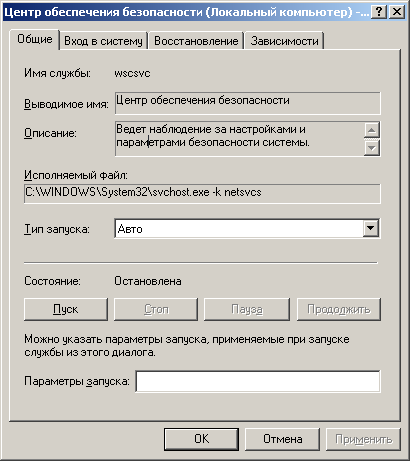Click description scroll down arrow

(371, 147)
